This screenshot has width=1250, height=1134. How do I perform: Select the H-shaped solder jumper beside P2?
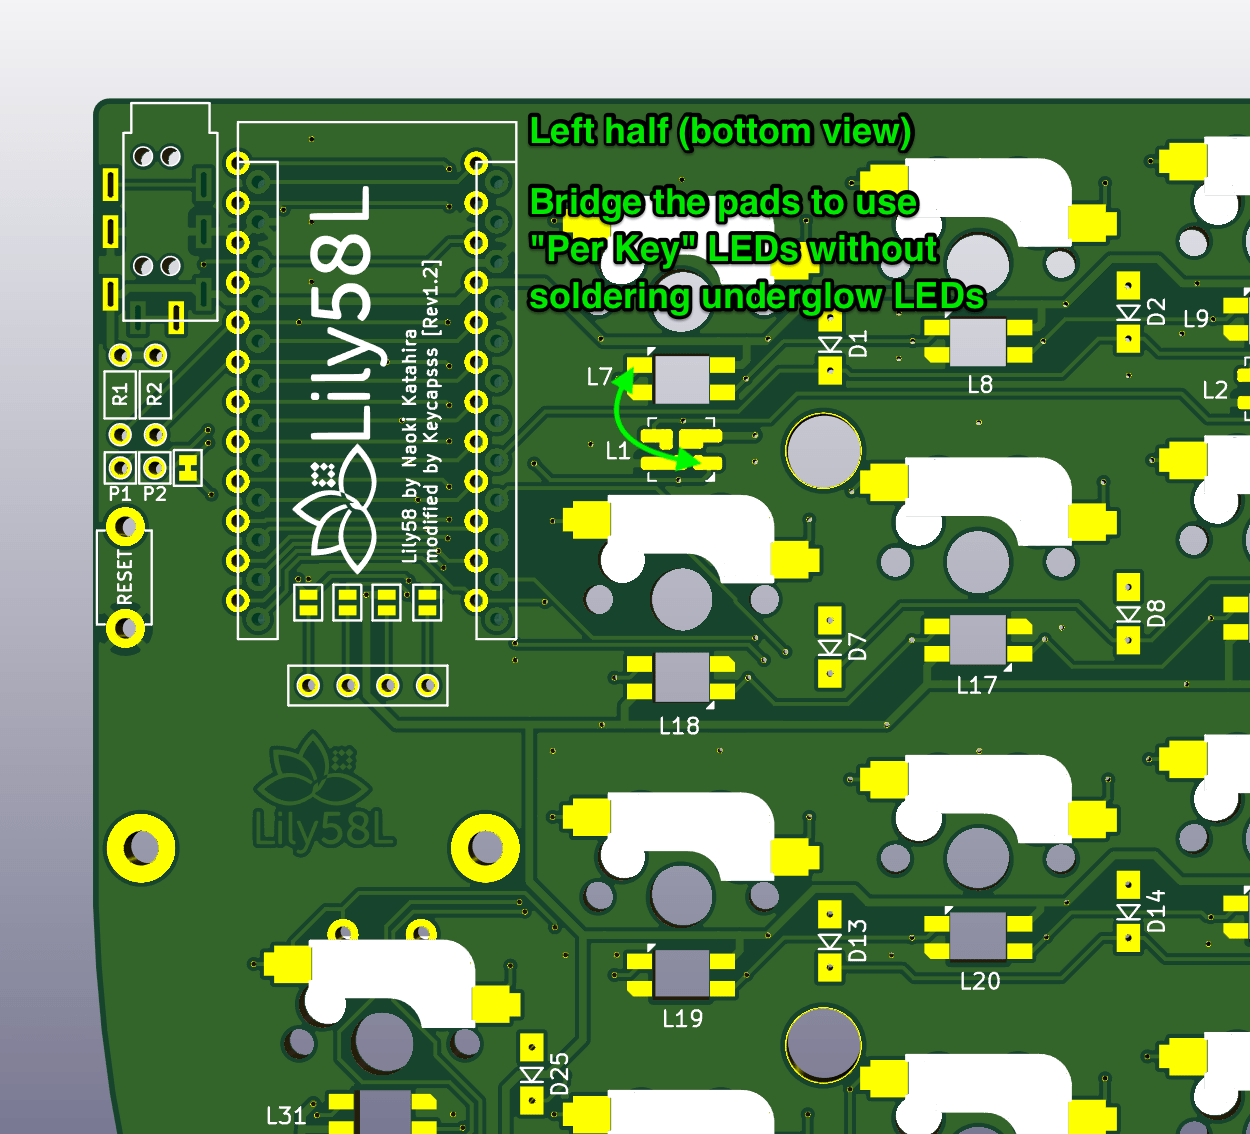(x=188, y=467)
